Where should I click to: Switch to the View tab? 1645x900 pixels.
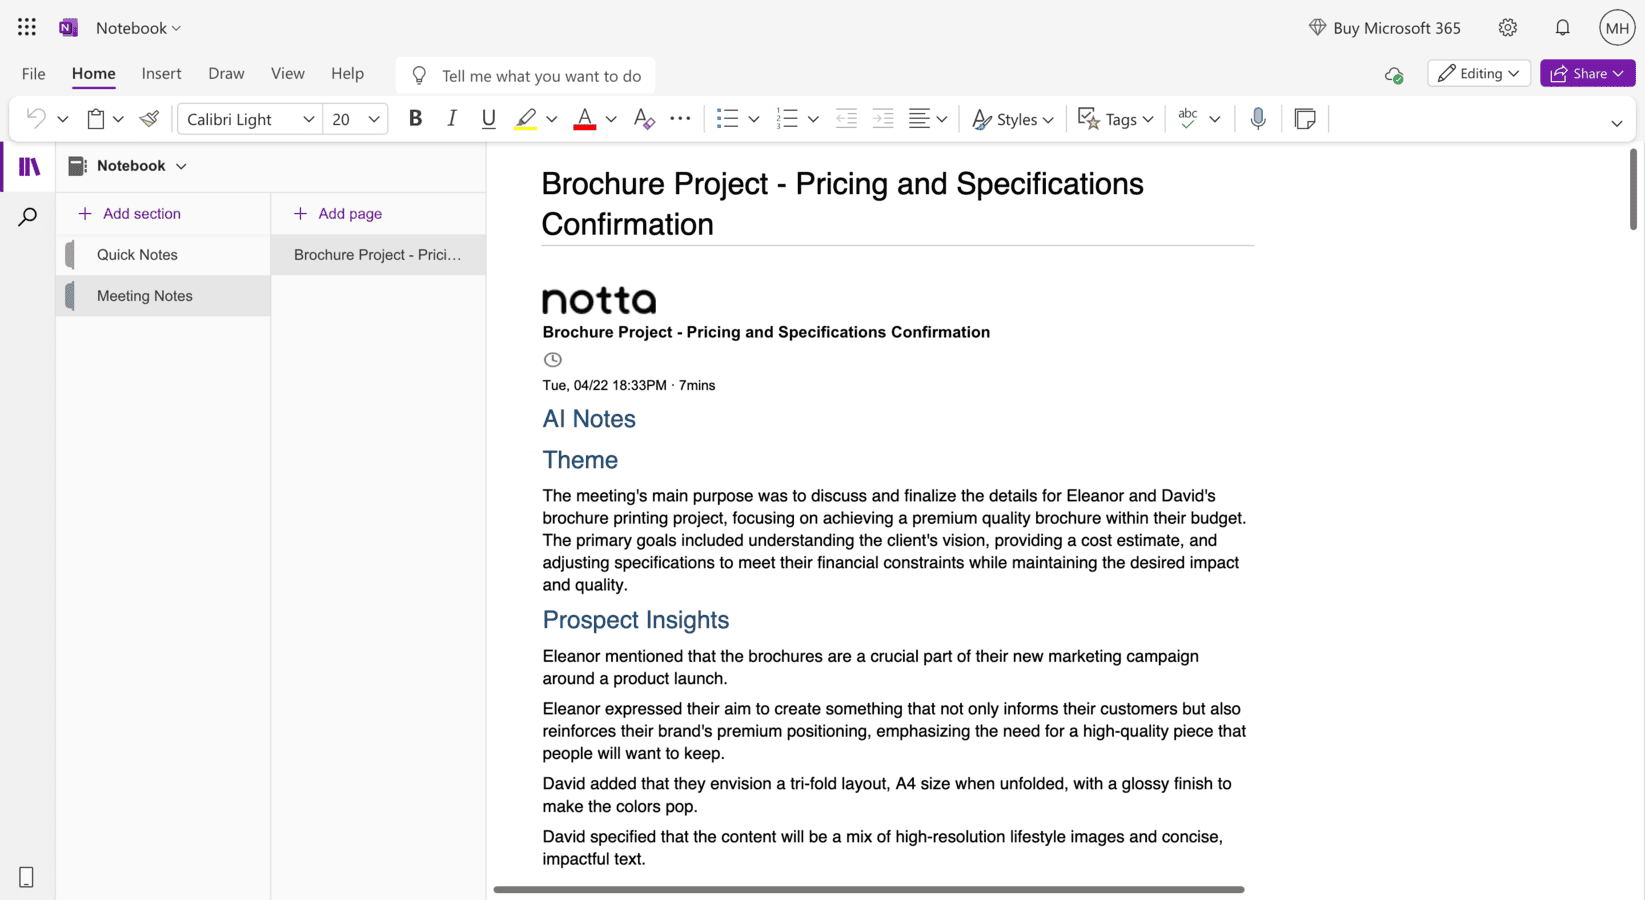pyautogui.click(x=287, y=73)
